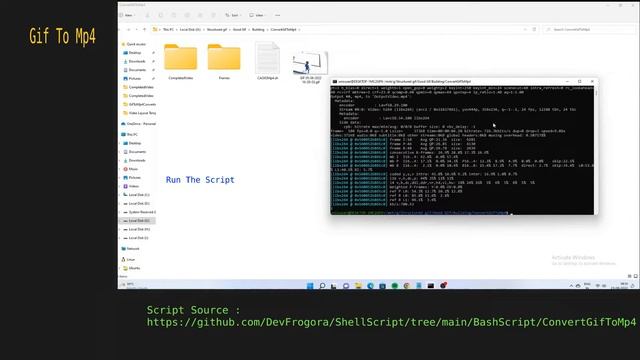Click Good Gif in the address breadcrumb
The image size is (640, 360).
(240, 29)
